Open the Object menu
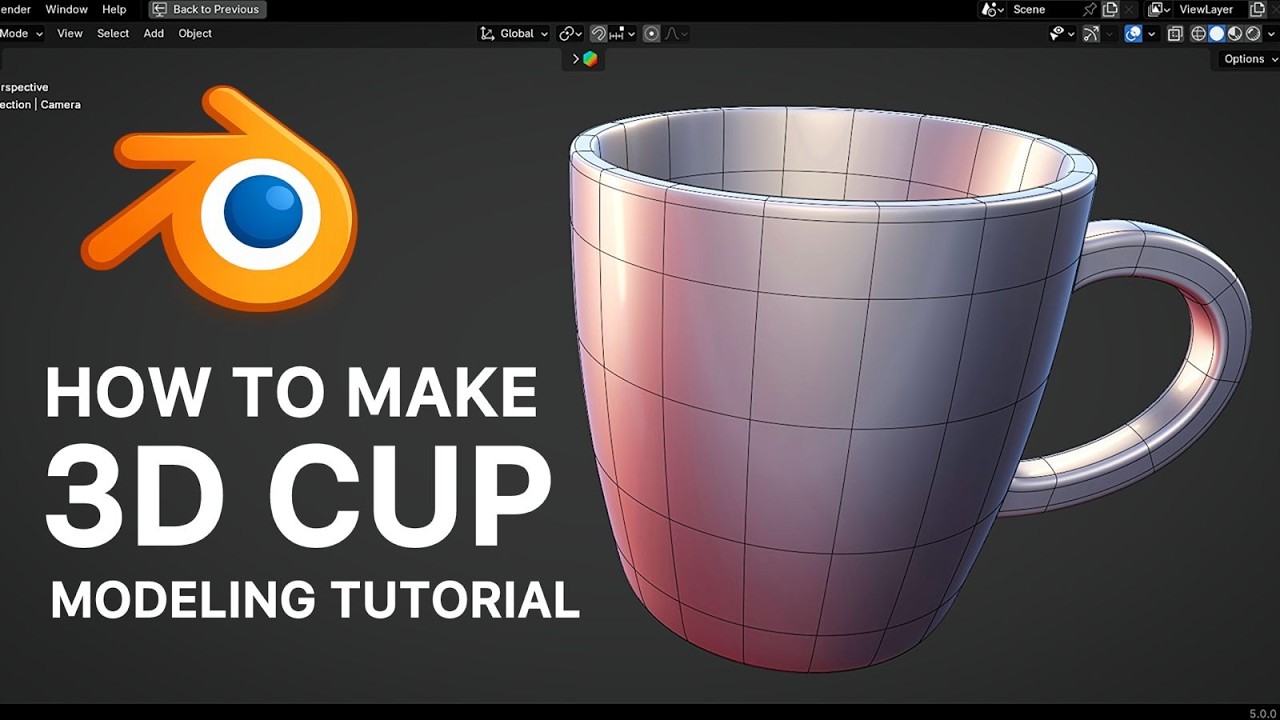 tap(195, 33)
